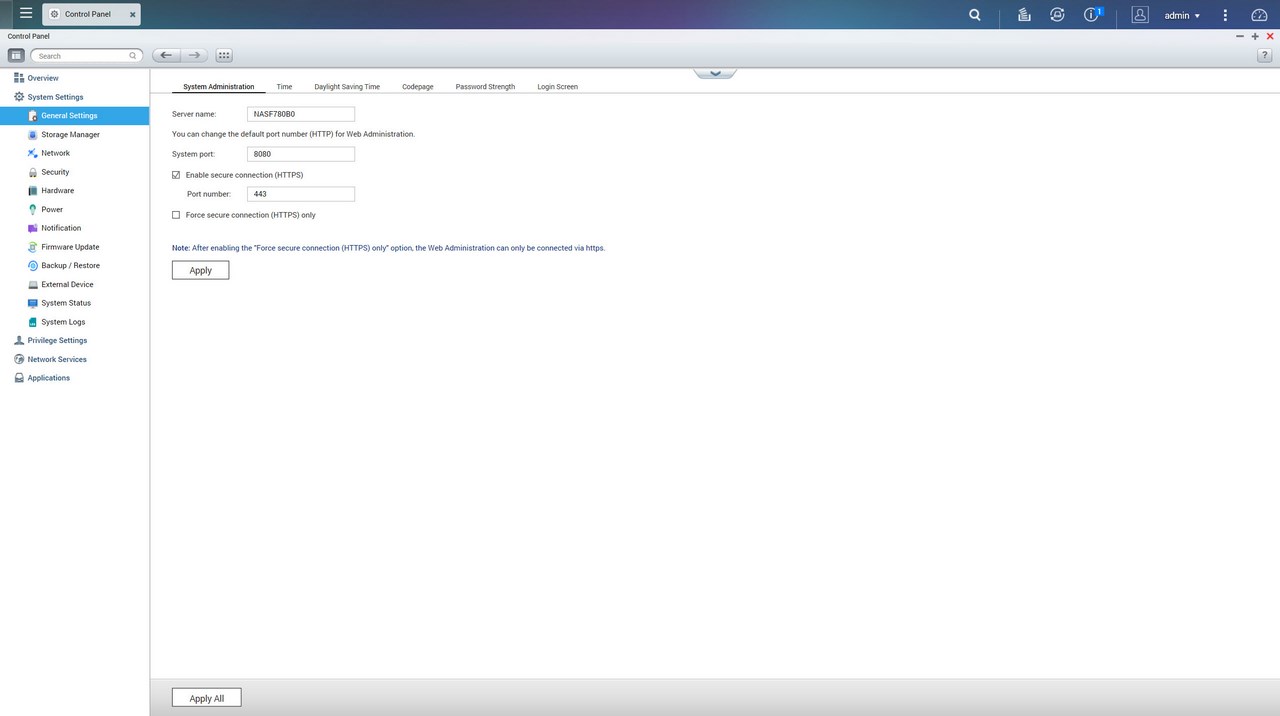Image resolution: width=1280 pixels, height=716 pixels.
Task: Open the dashboard gauge icon
Action: point(1259,15)
